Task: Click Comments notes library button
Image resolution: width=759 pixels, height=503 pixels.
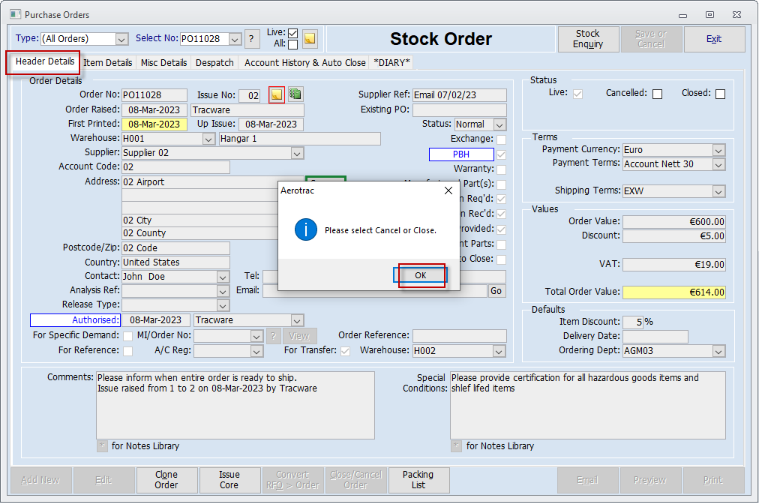Action: [102, 445]
